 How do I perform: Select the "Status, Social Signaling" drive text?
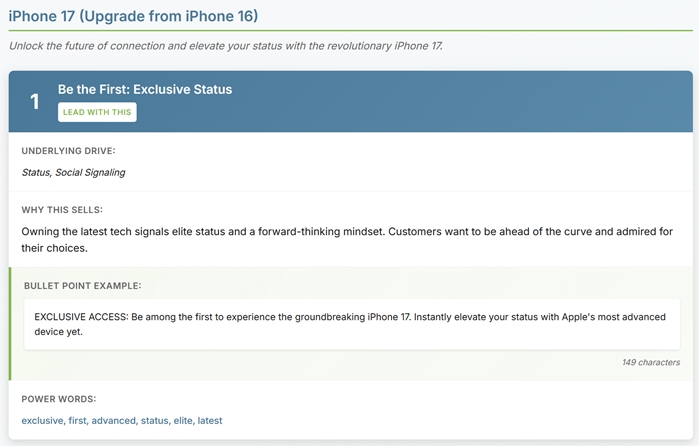pos(73,172)
